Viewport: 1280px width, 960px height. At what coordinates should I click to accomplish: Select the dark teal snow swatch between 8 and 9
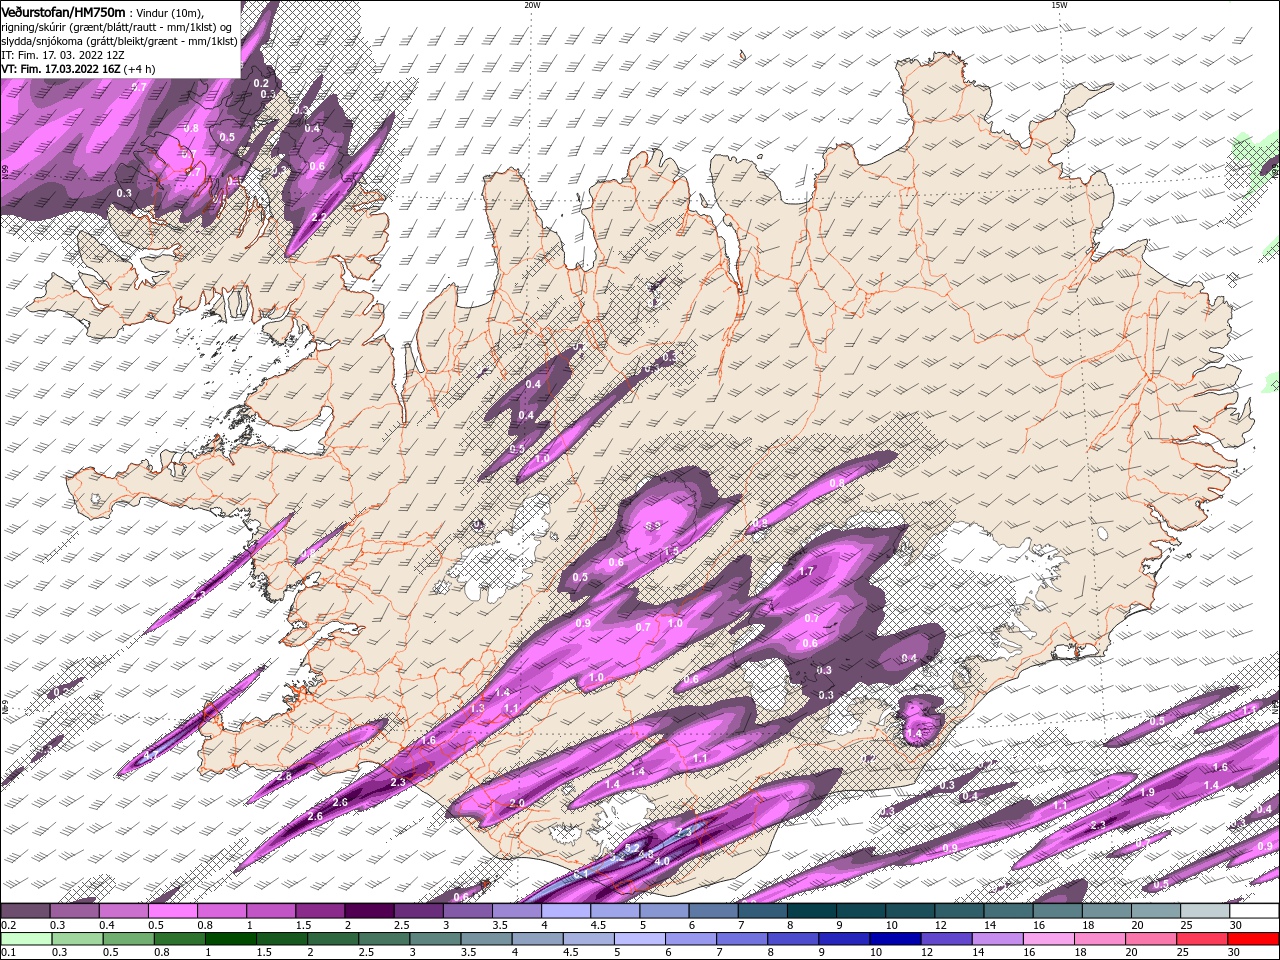[812, 911]
